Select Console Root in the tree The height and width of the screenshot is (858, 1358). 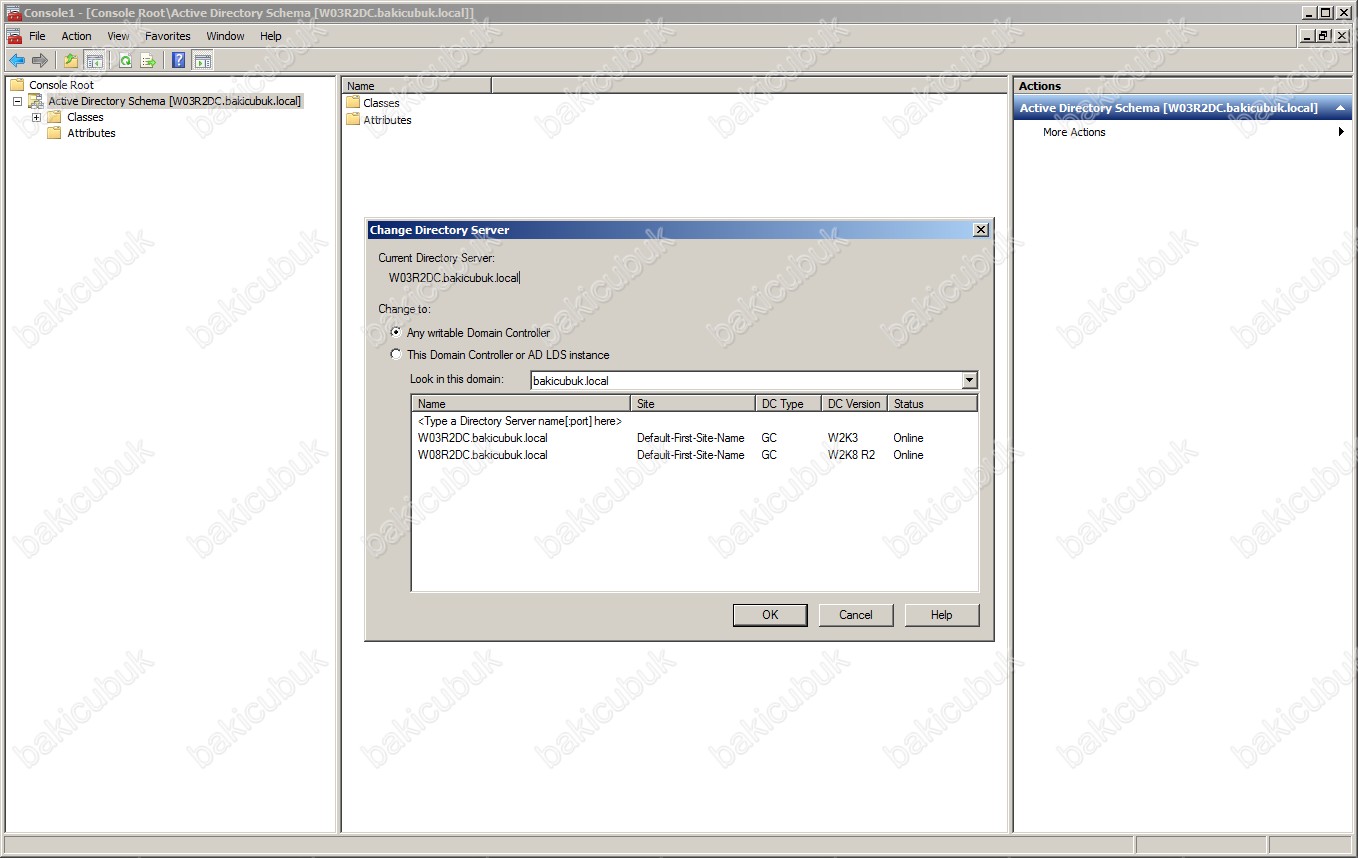[61, 85]
